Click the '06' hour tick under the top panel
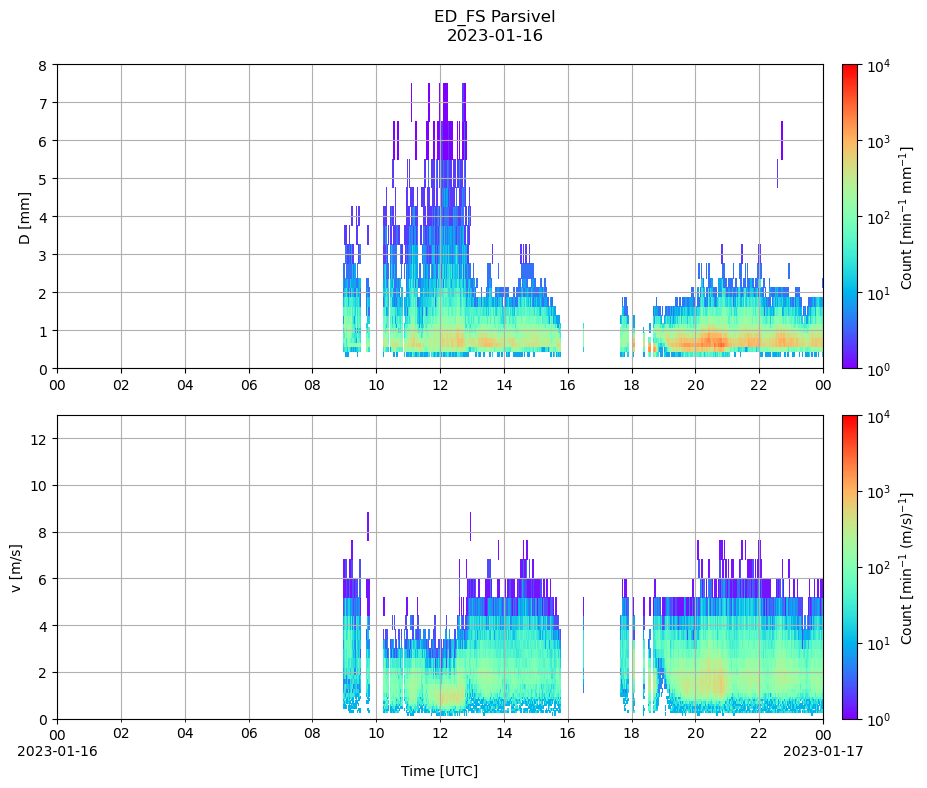 pyautogui.click(x=249, y=385)
